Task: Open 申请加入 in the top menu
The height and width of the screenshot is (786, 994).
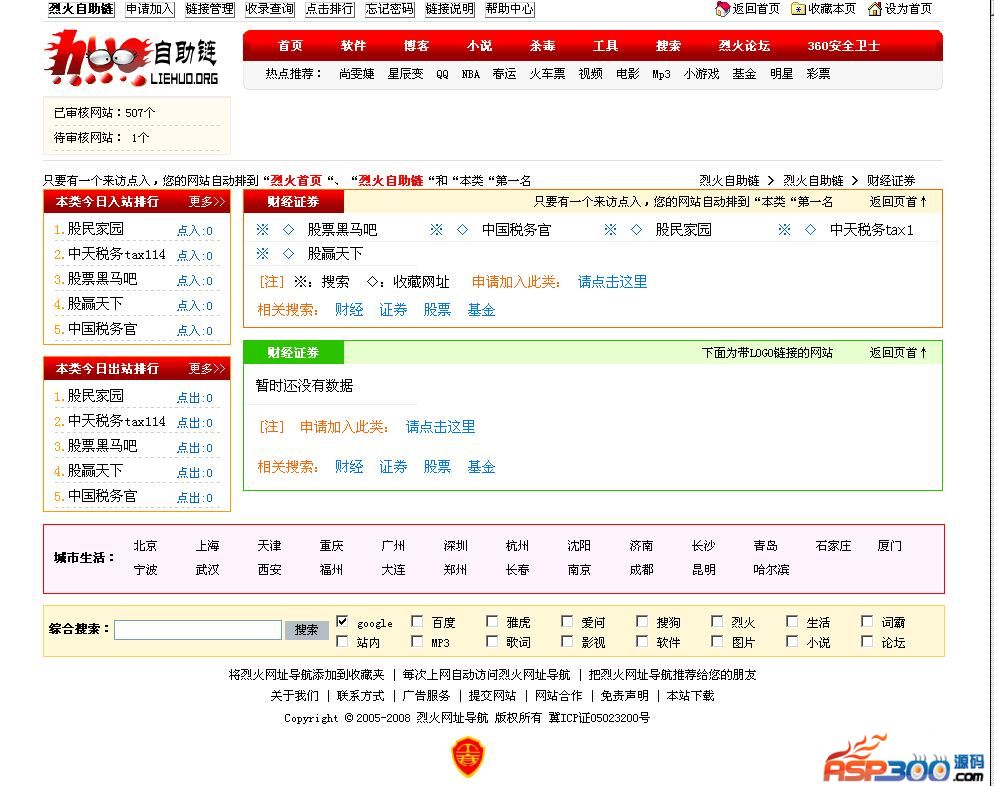Action: click(150, 9)
